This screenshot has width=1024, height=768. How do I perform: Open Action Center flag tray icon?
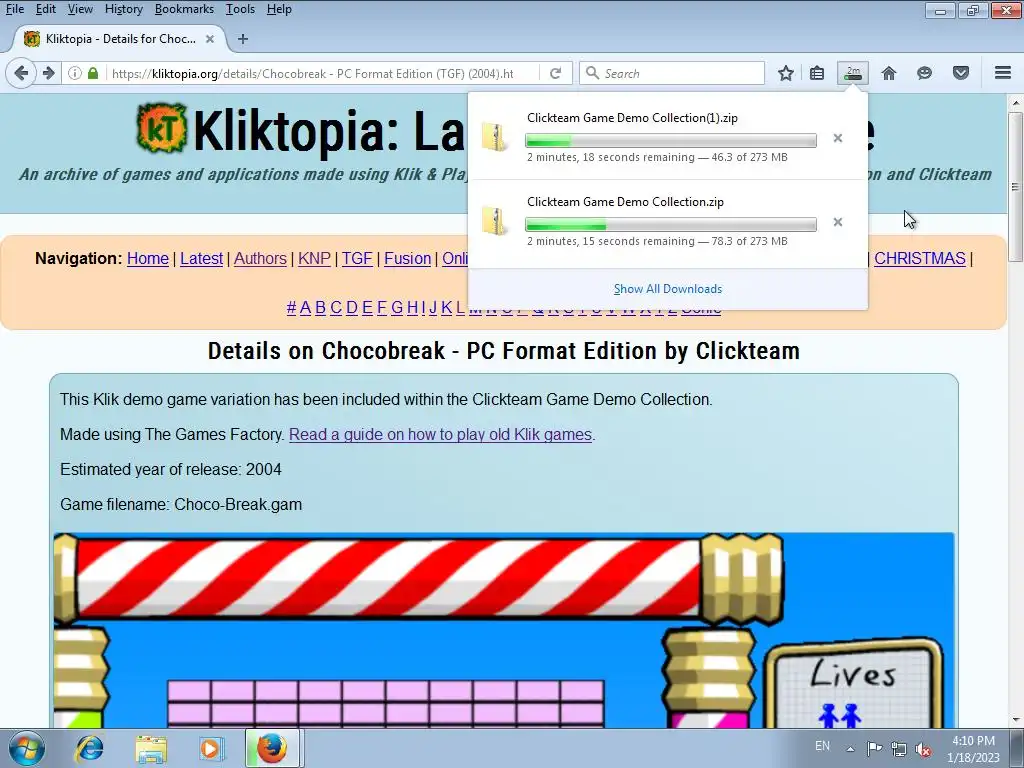[x=874, y=749]
